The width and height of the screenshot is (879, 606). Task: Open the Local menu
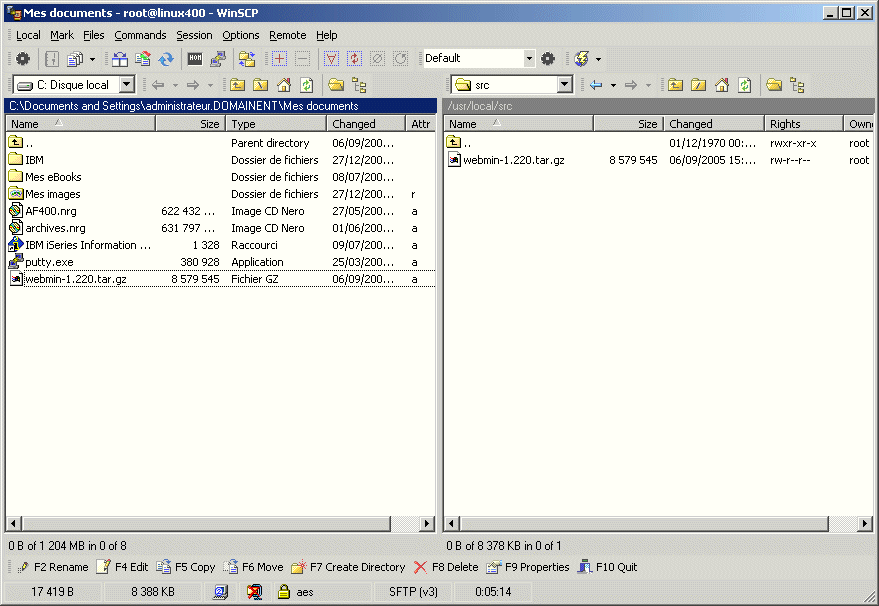28,35
